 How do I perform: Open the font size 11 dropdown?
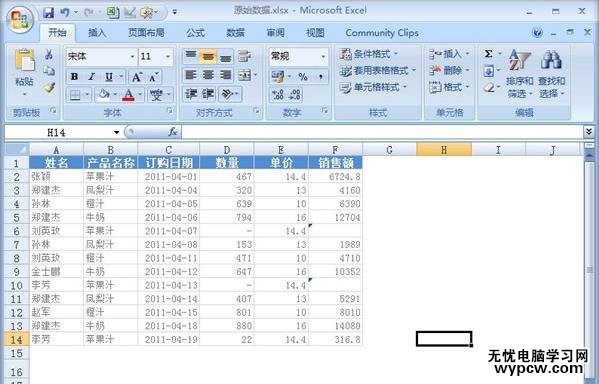168,57
